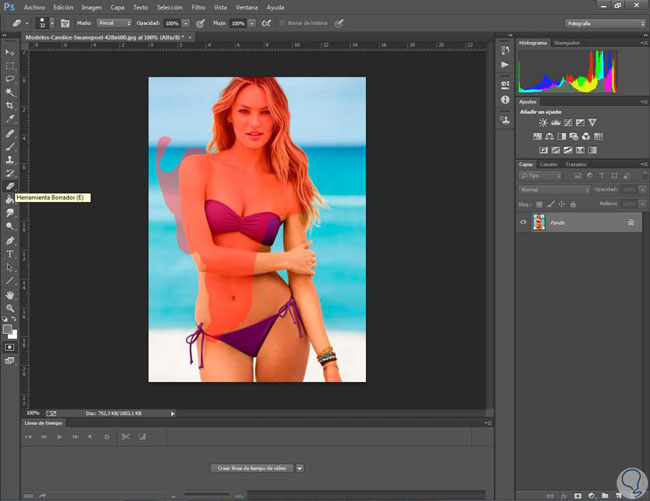Click the Info panel icon
The height and width of the screenshot is (501, 650).
tap(504, 100)
